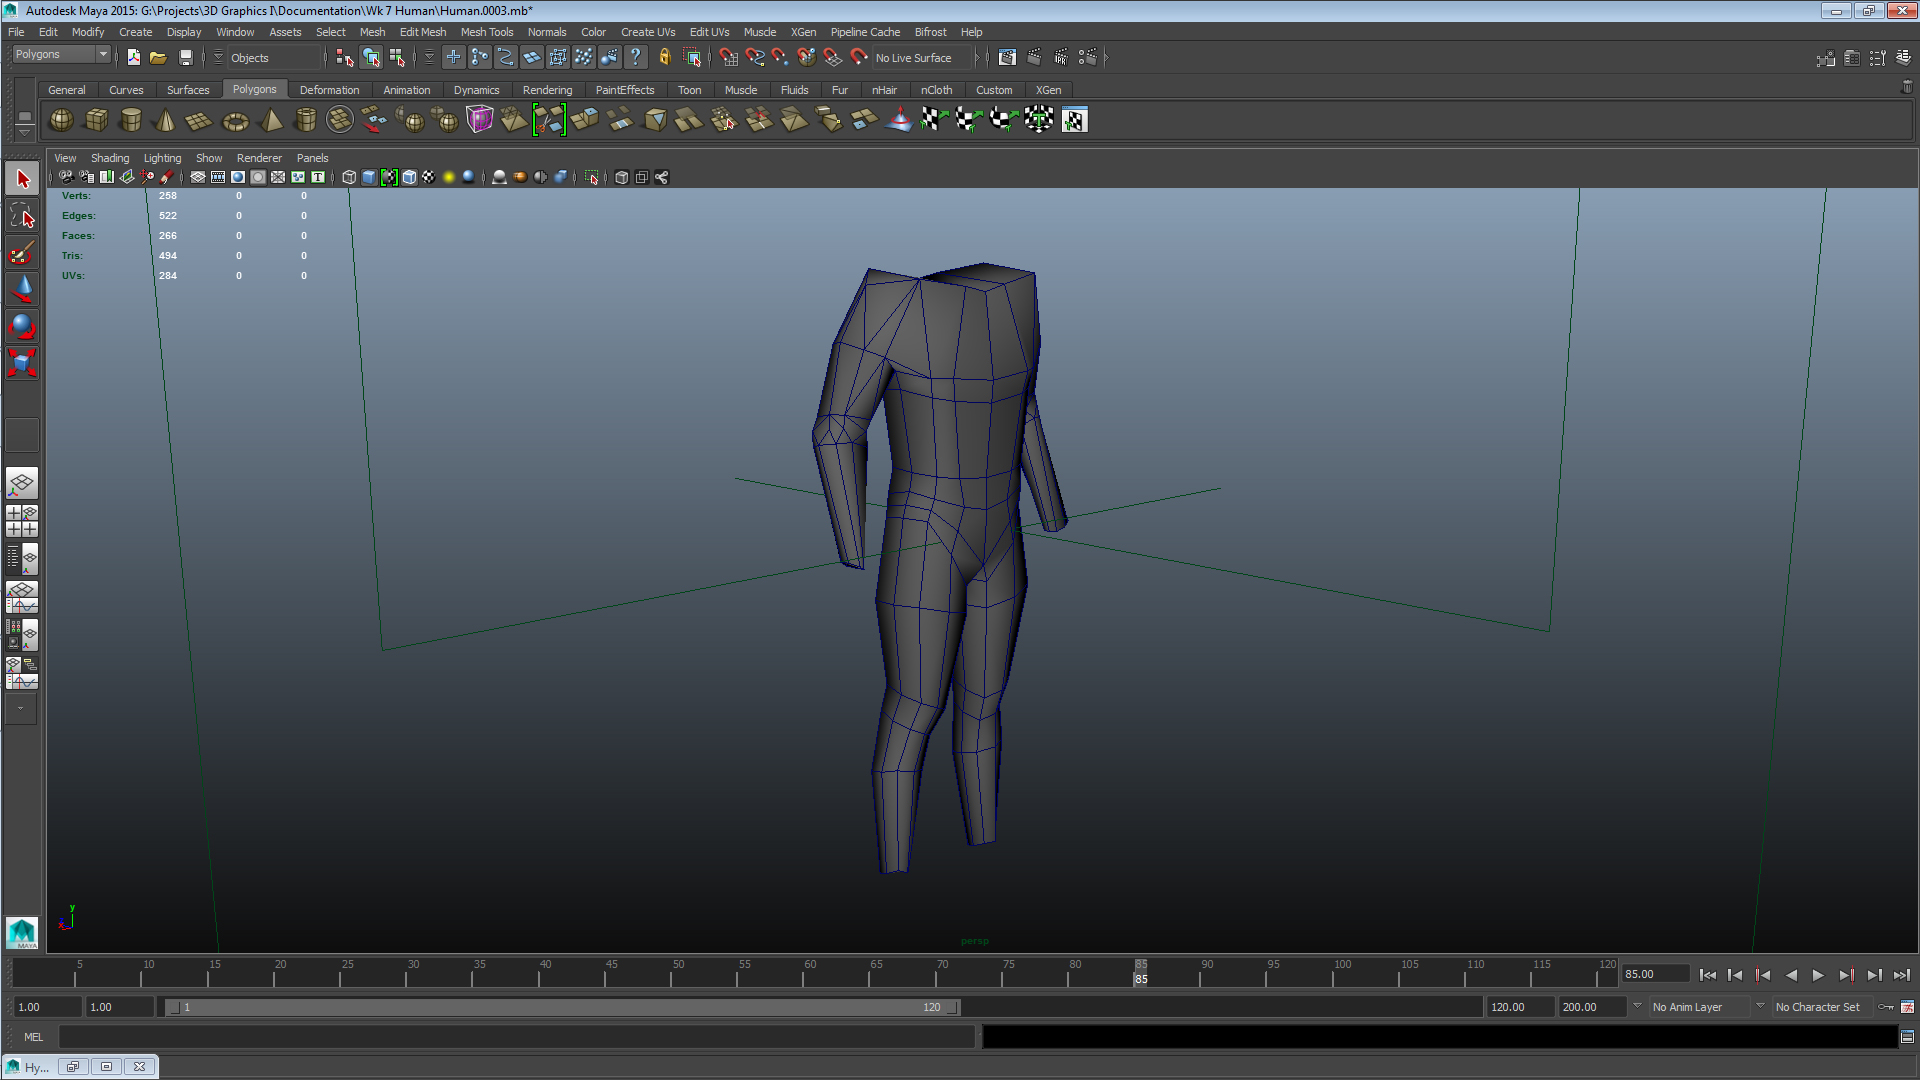Enable smooth shaded display mode
This screenshot has height=1080, width=1920.
click(x=369, y=177)
